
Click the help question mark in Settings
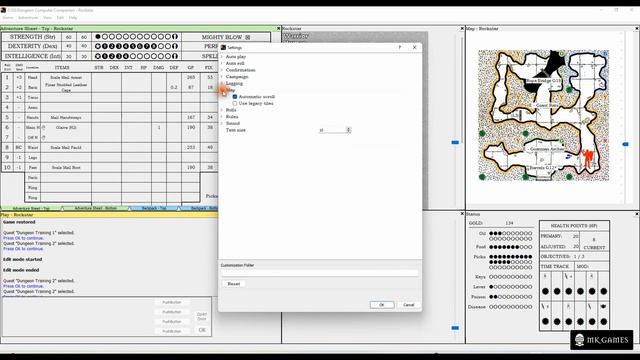[400, 47]
